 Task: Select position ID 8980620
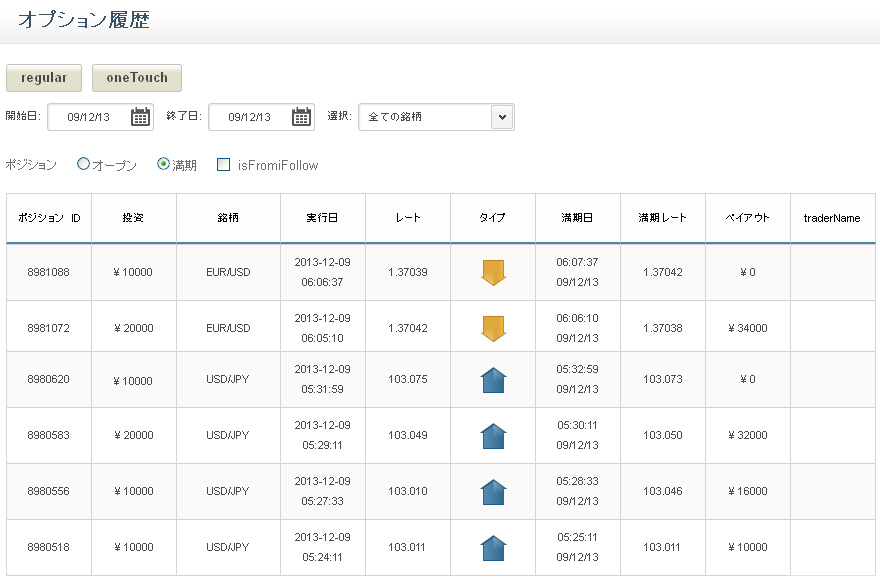pos(48,379)
